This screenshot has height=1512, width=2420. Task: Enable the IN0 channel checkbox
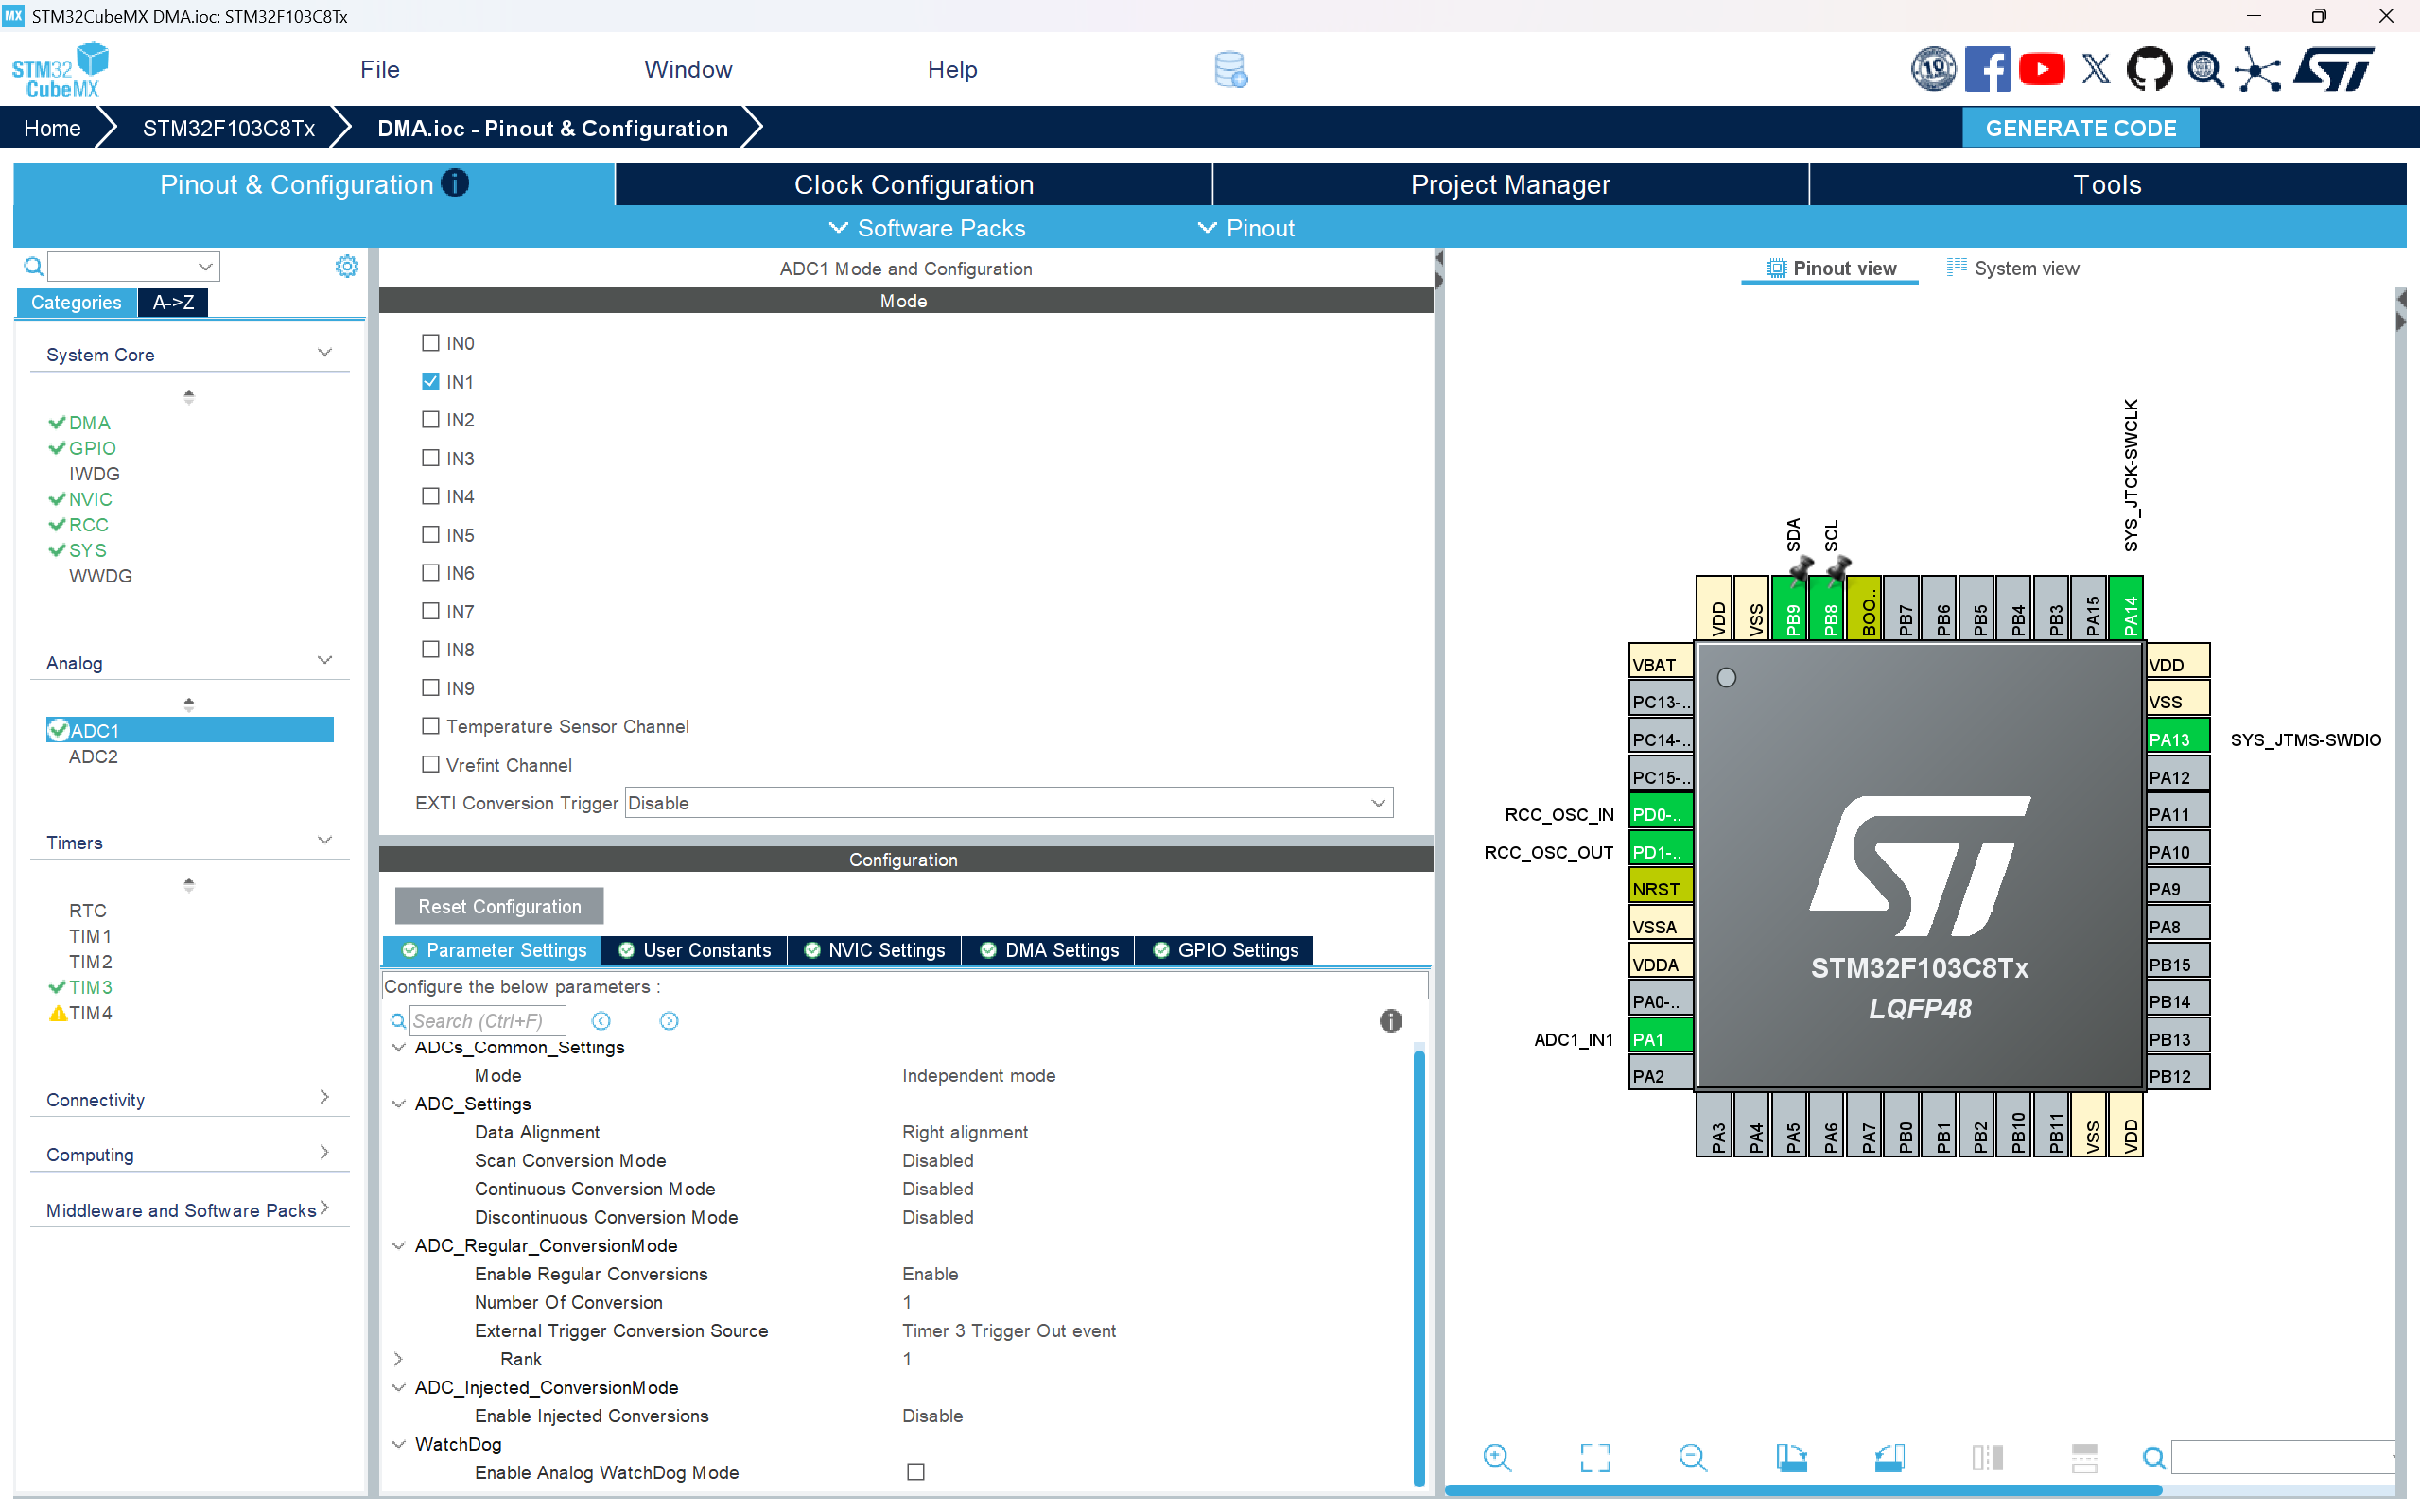[x=431, y=343]
